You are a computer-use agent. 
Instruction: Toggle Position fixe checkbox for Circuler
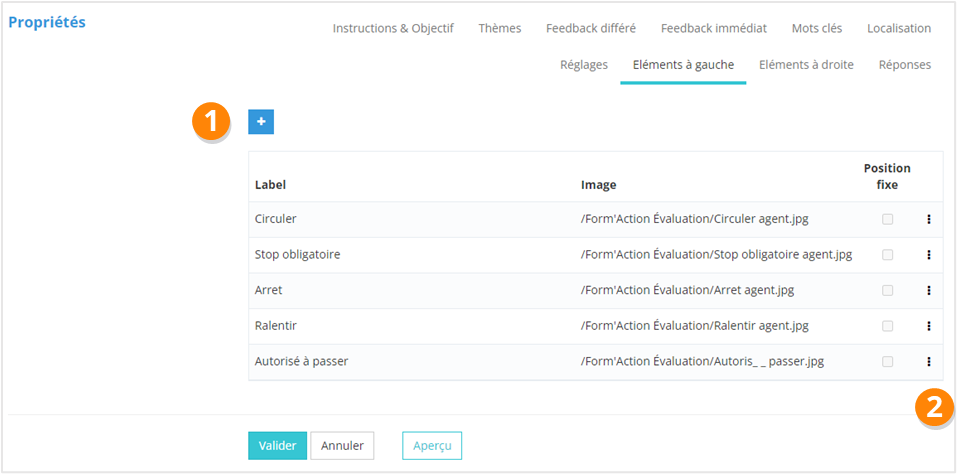click(887, 219)
